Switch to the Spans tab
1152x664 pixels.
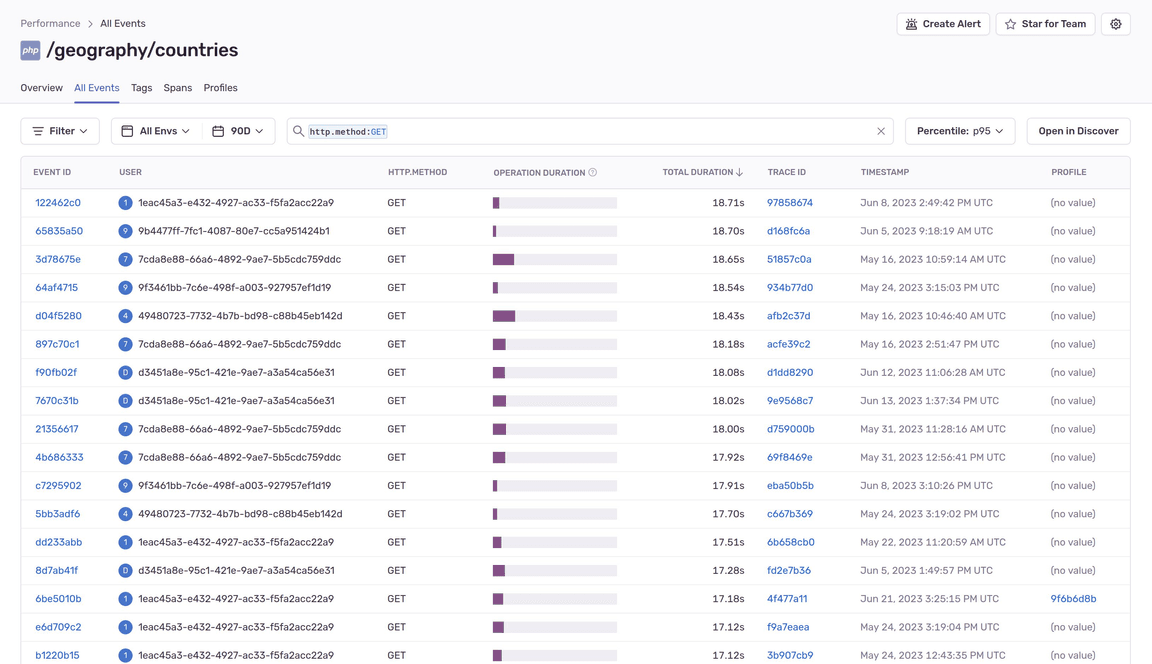click(x=178, y=87)
